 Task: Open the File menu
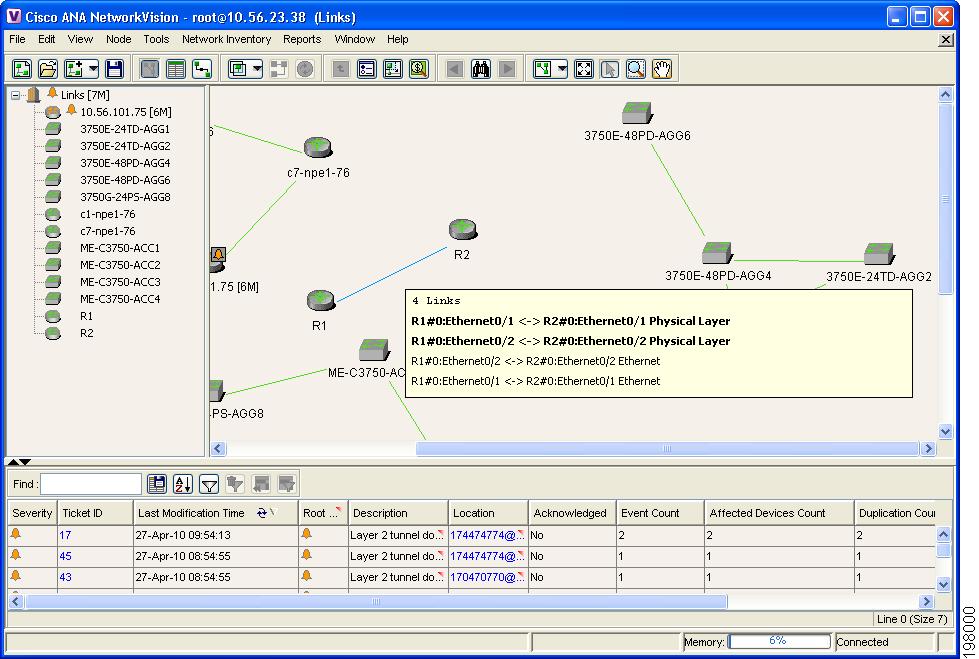(x=17, y=39)
